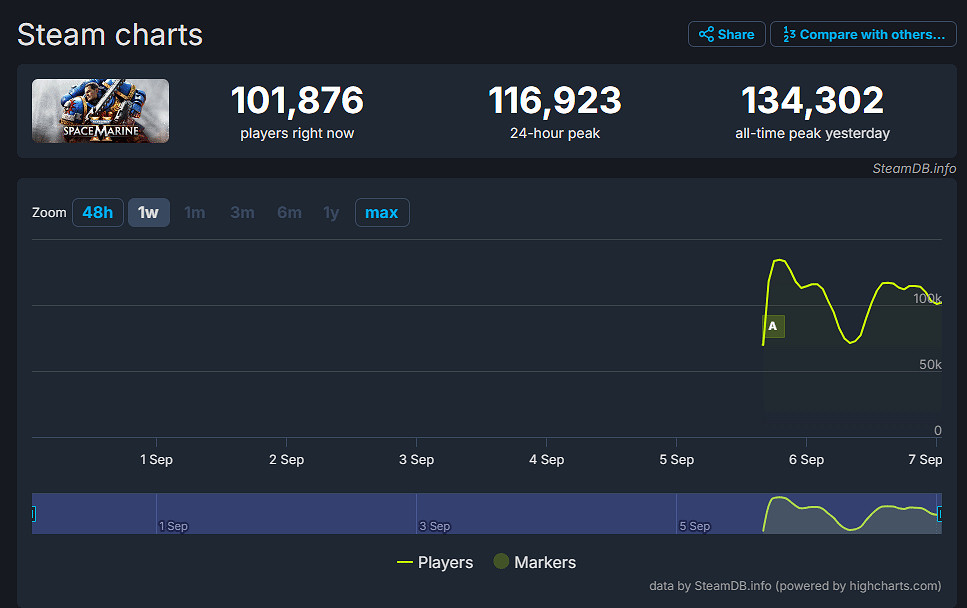This screenshot has height=608, width=967.
Task: Select the 1w zoom range
Action: coord(148,212)
